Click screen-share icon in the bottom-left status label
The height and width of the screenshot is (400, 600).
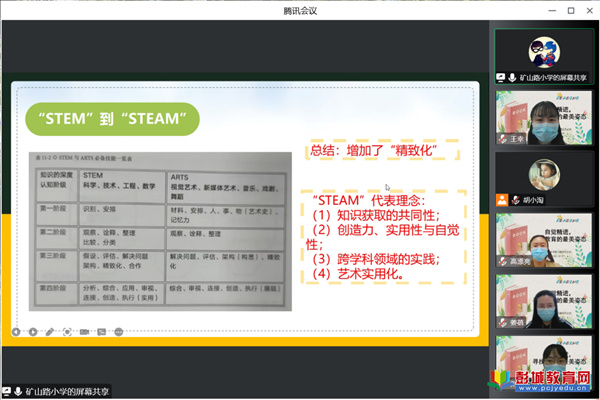6,392
